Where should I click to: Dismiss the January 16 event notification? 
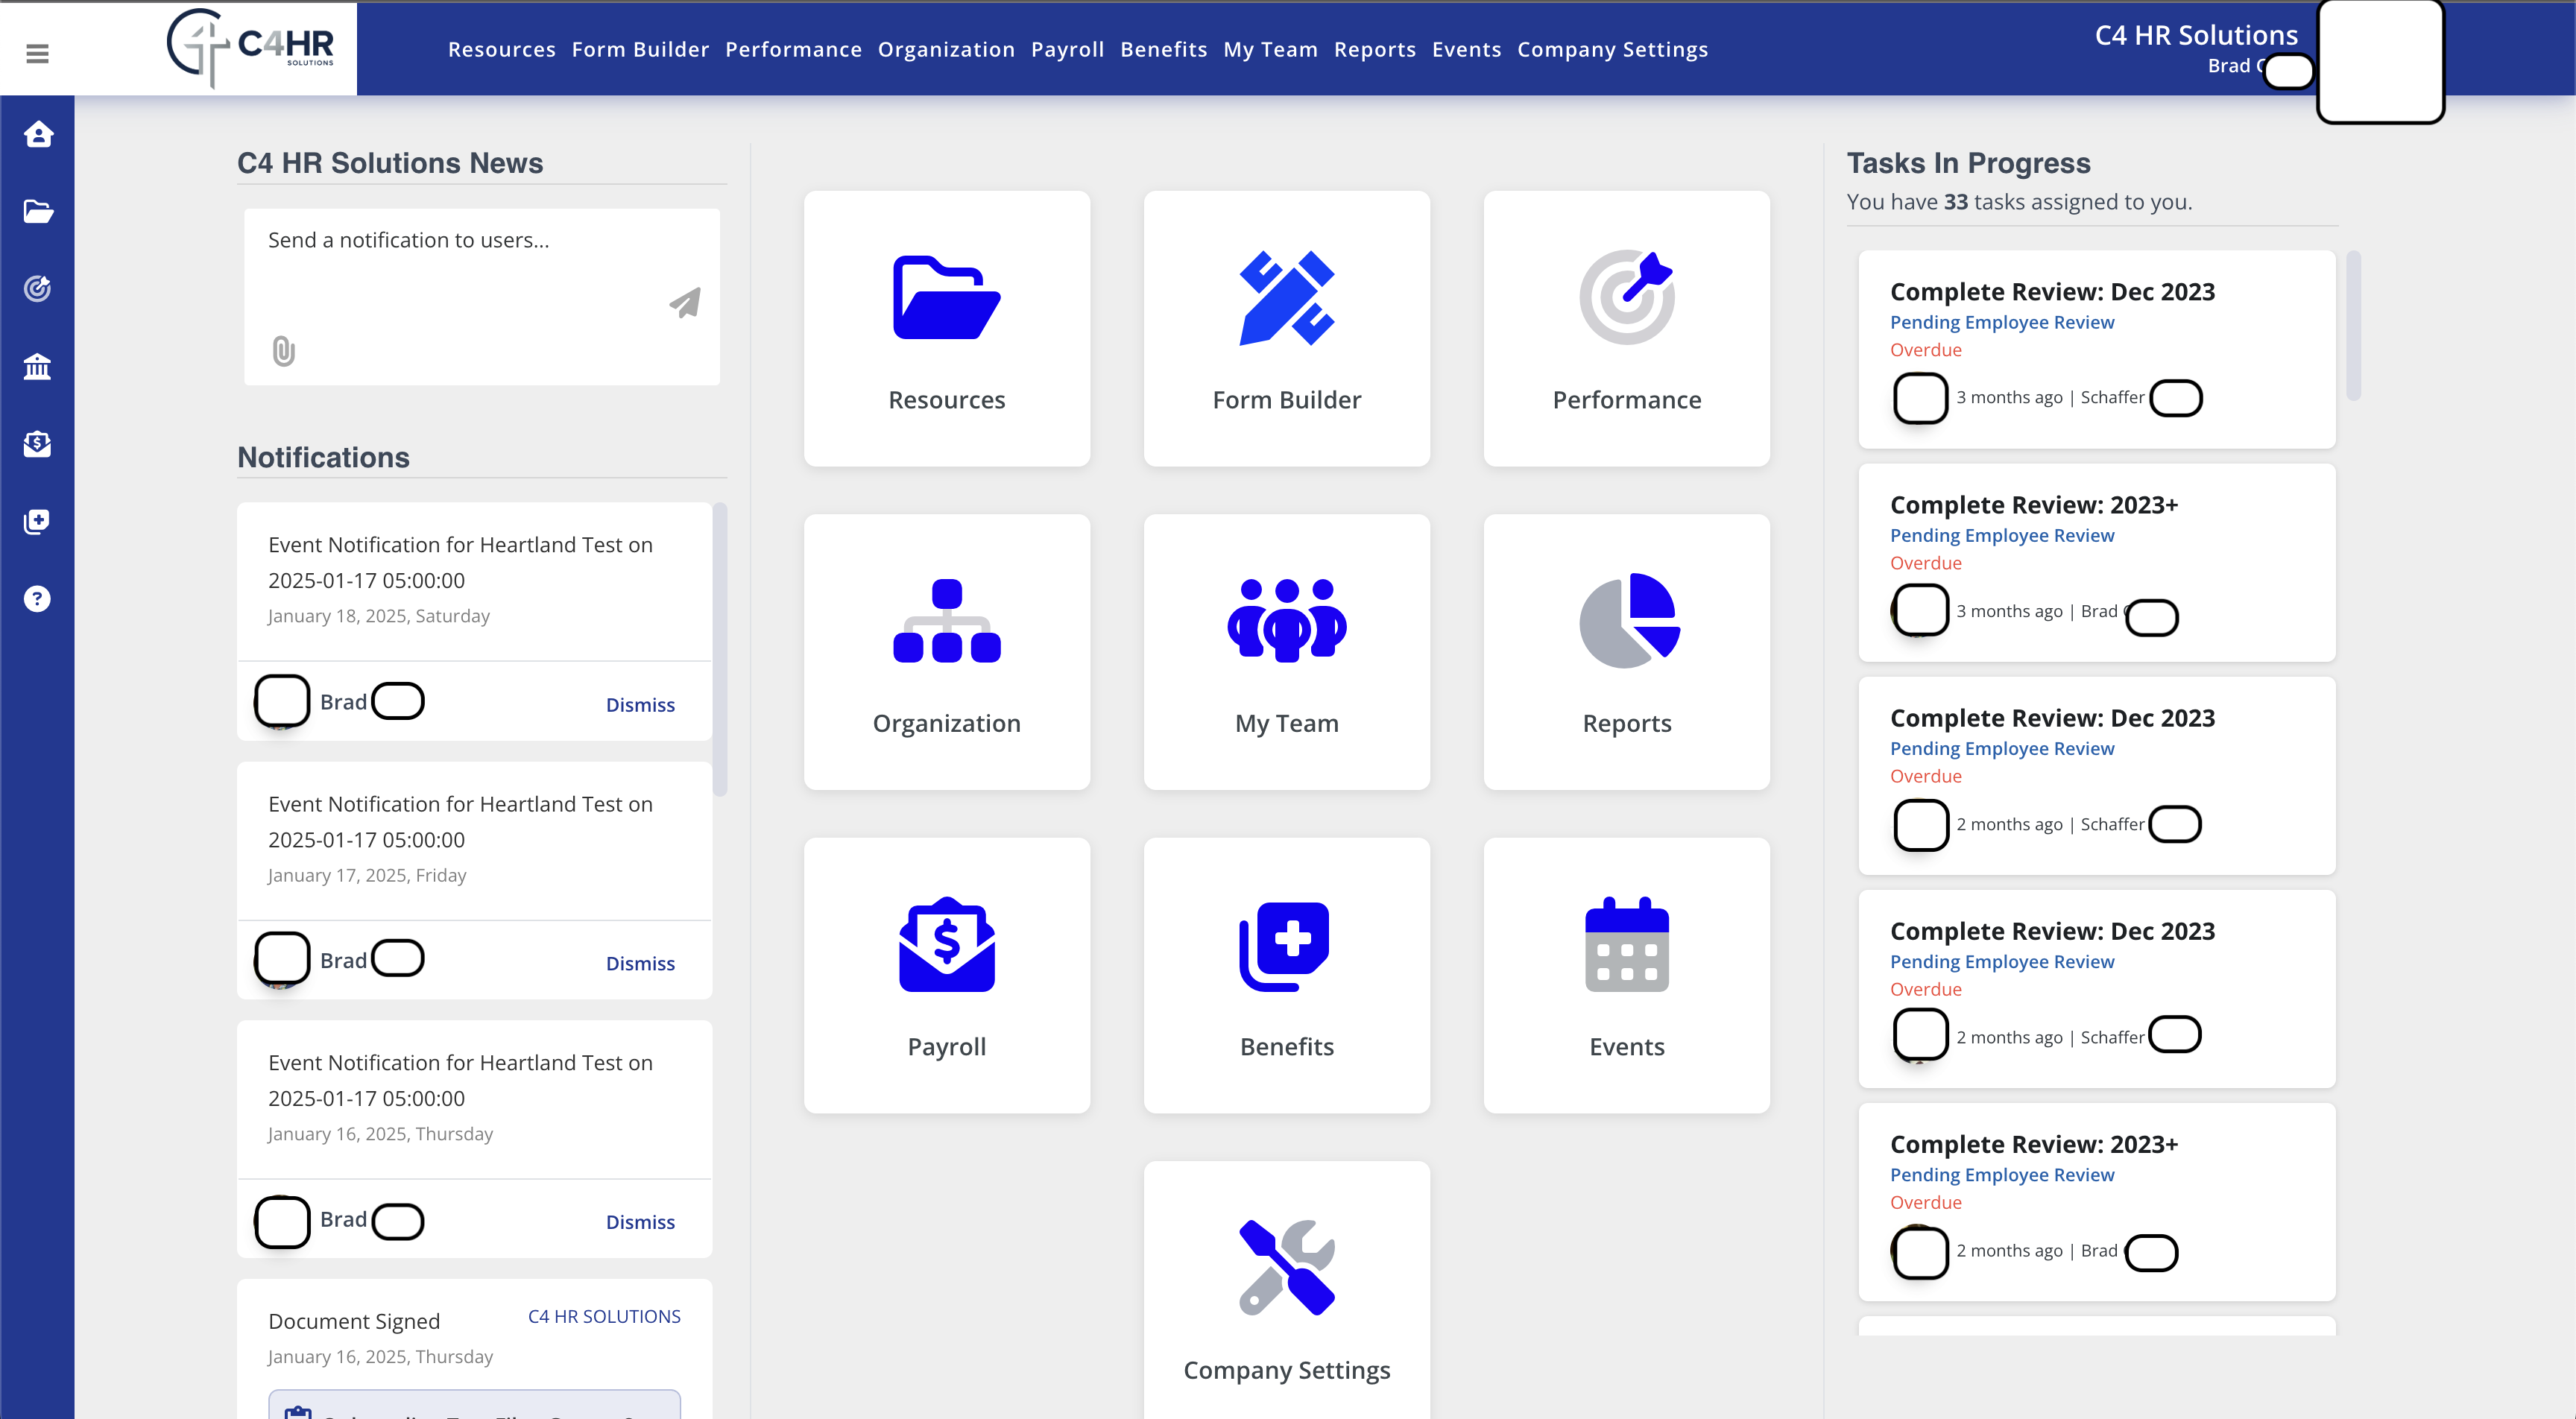pos(640,1221)
